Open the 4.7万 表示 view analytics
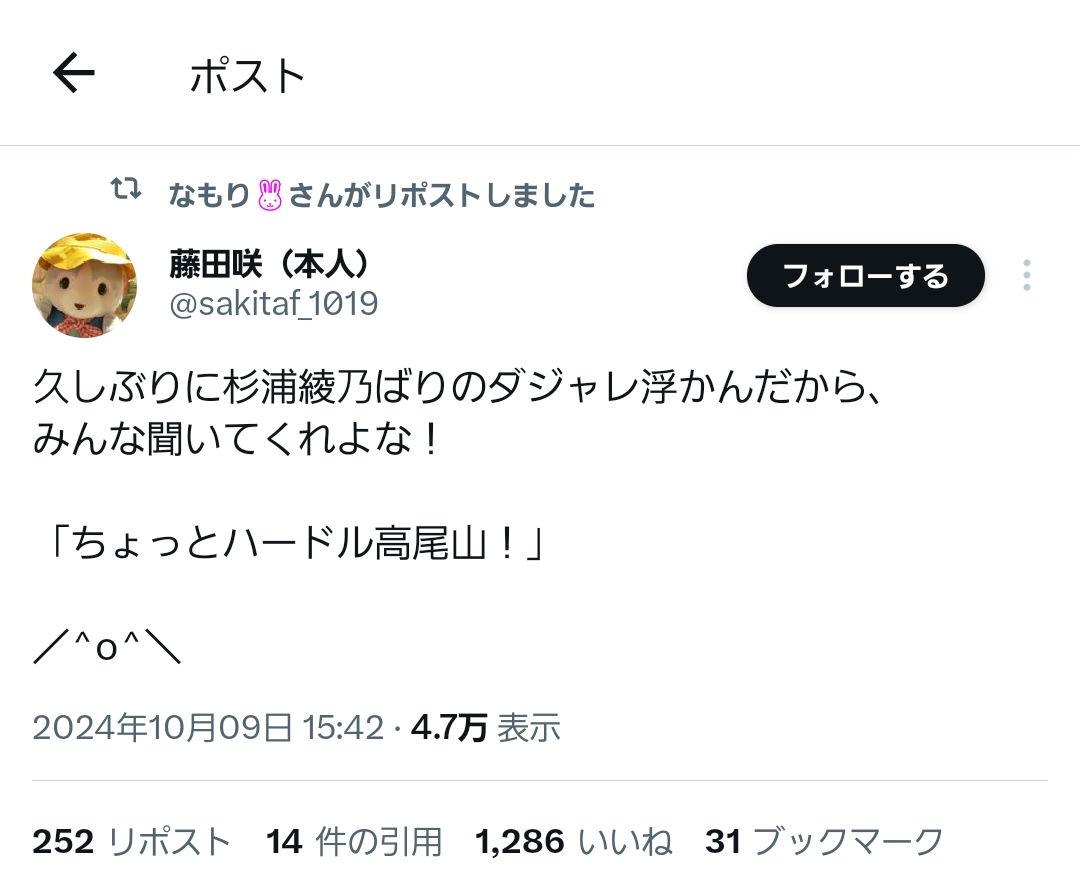Viewport: 1080px width, 890px height. [486, 727]
